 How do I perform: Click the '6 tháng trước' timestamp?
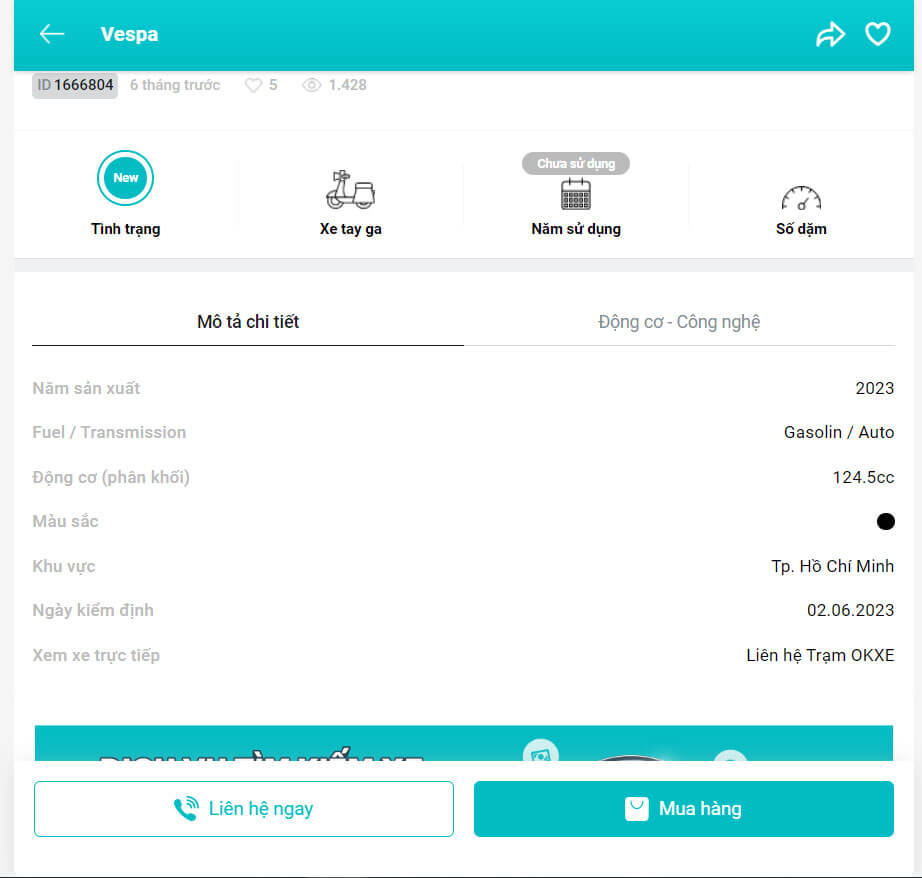(x=175, y=85)
